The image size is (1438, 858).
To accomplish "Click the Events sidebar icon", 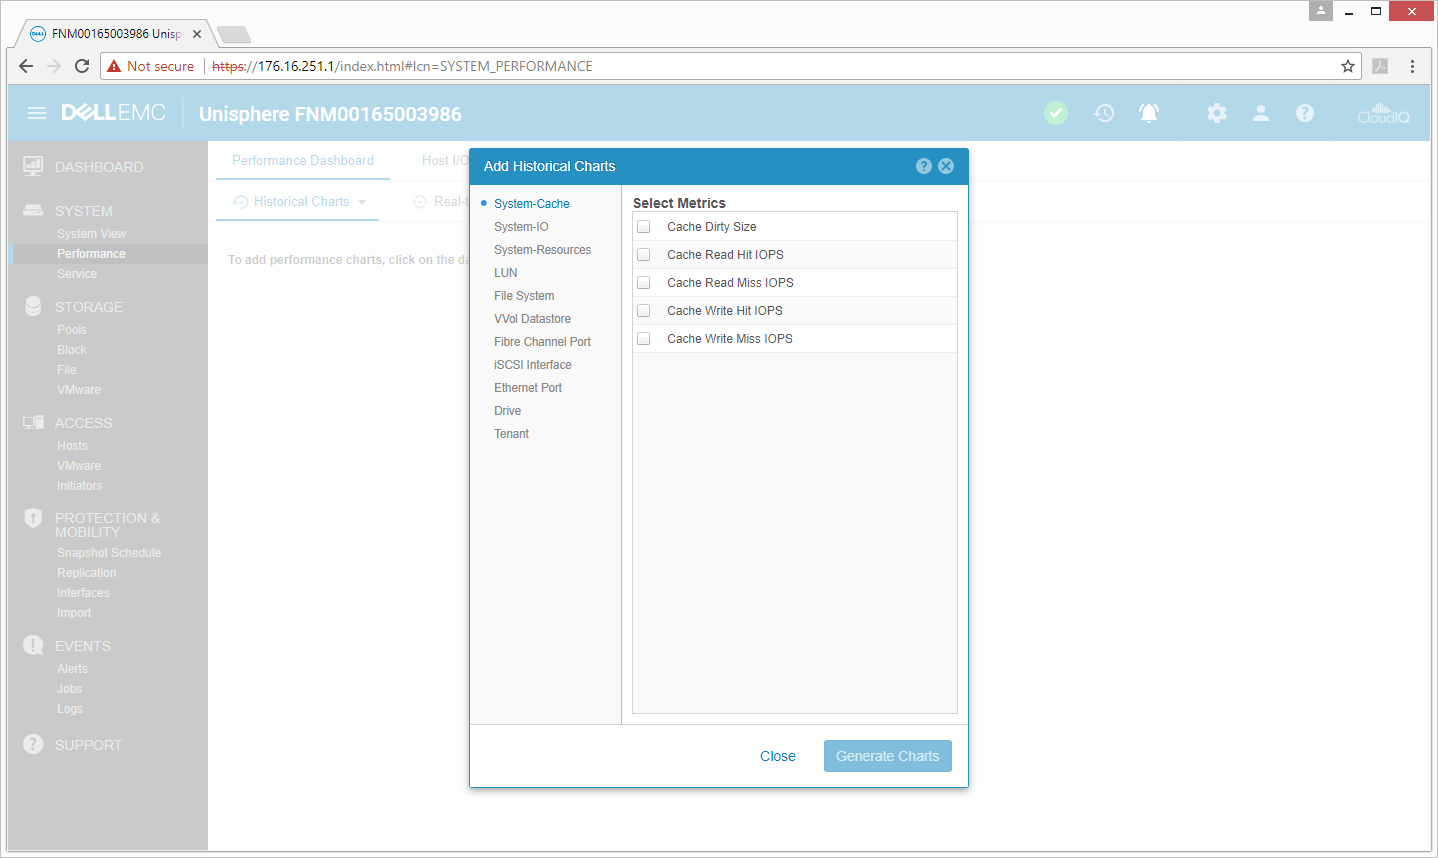I will (33, 645).
